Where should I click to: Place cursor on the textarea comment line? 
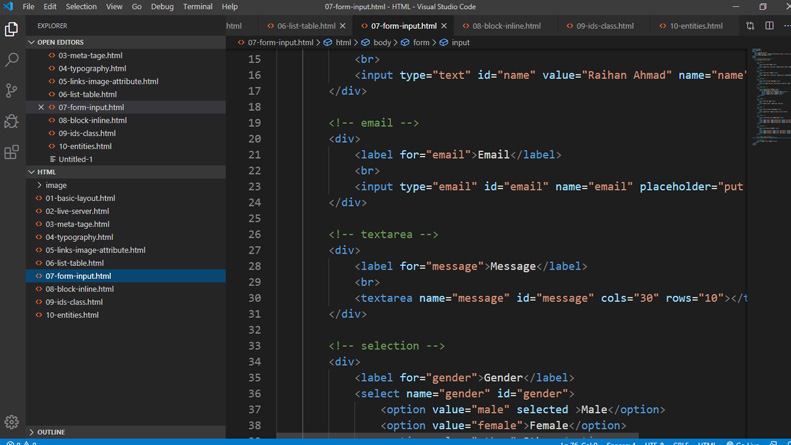click(x=383, y=235)
